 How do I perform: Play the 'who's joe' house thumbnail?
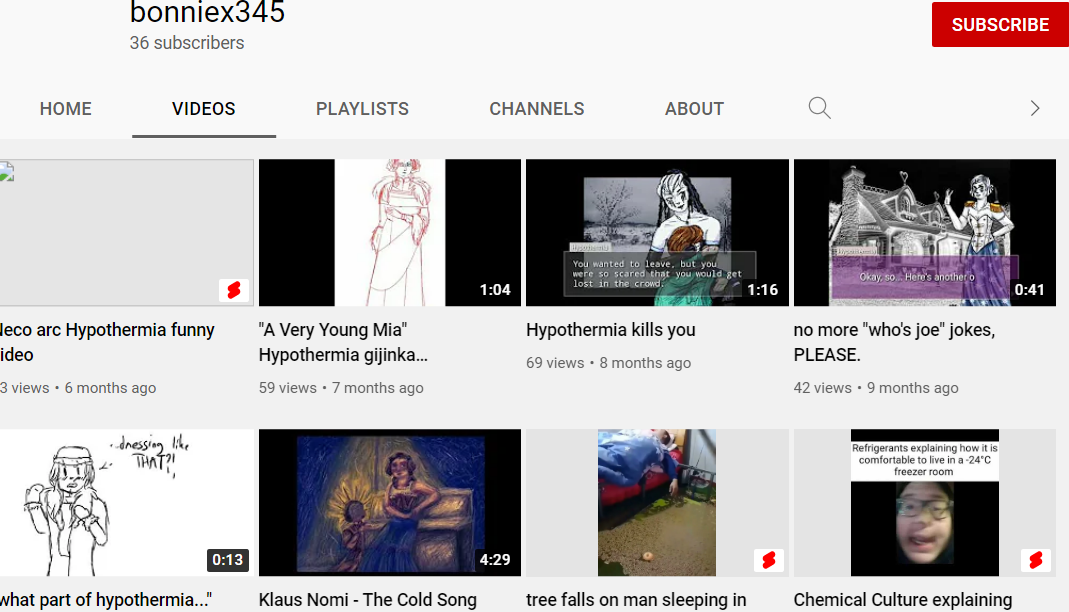point(924,232)
